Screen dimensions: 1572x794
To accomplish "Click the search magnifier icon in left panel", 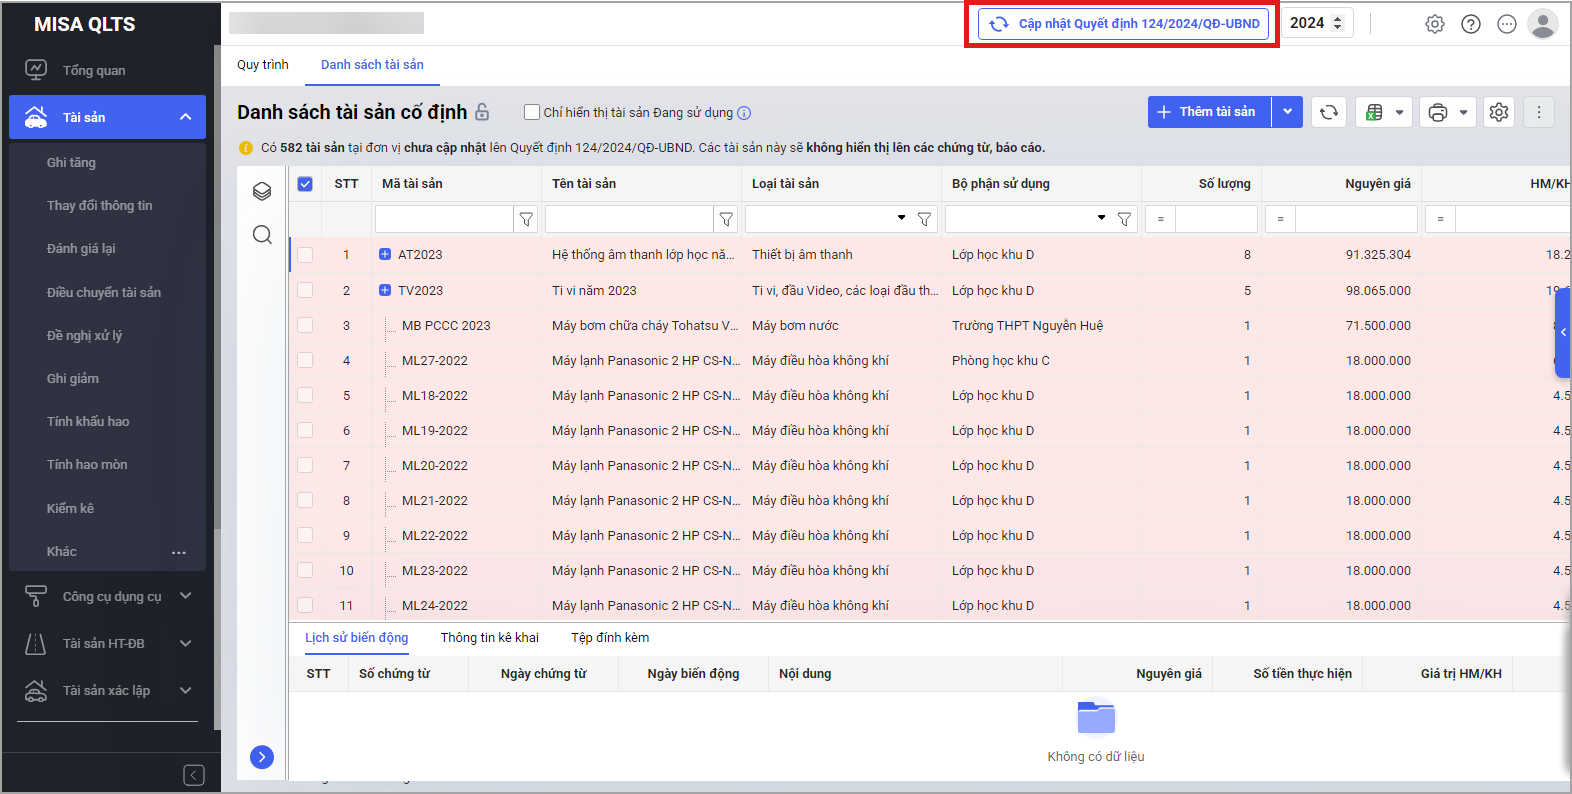I will click(x=262, y=234).
